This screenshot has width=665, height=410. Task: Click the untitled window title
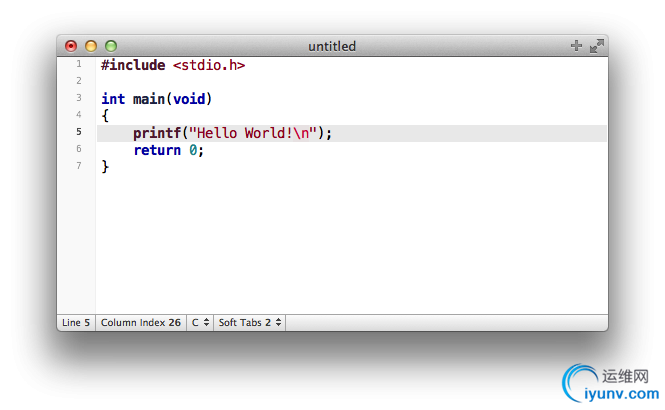(x=332, y=46)
